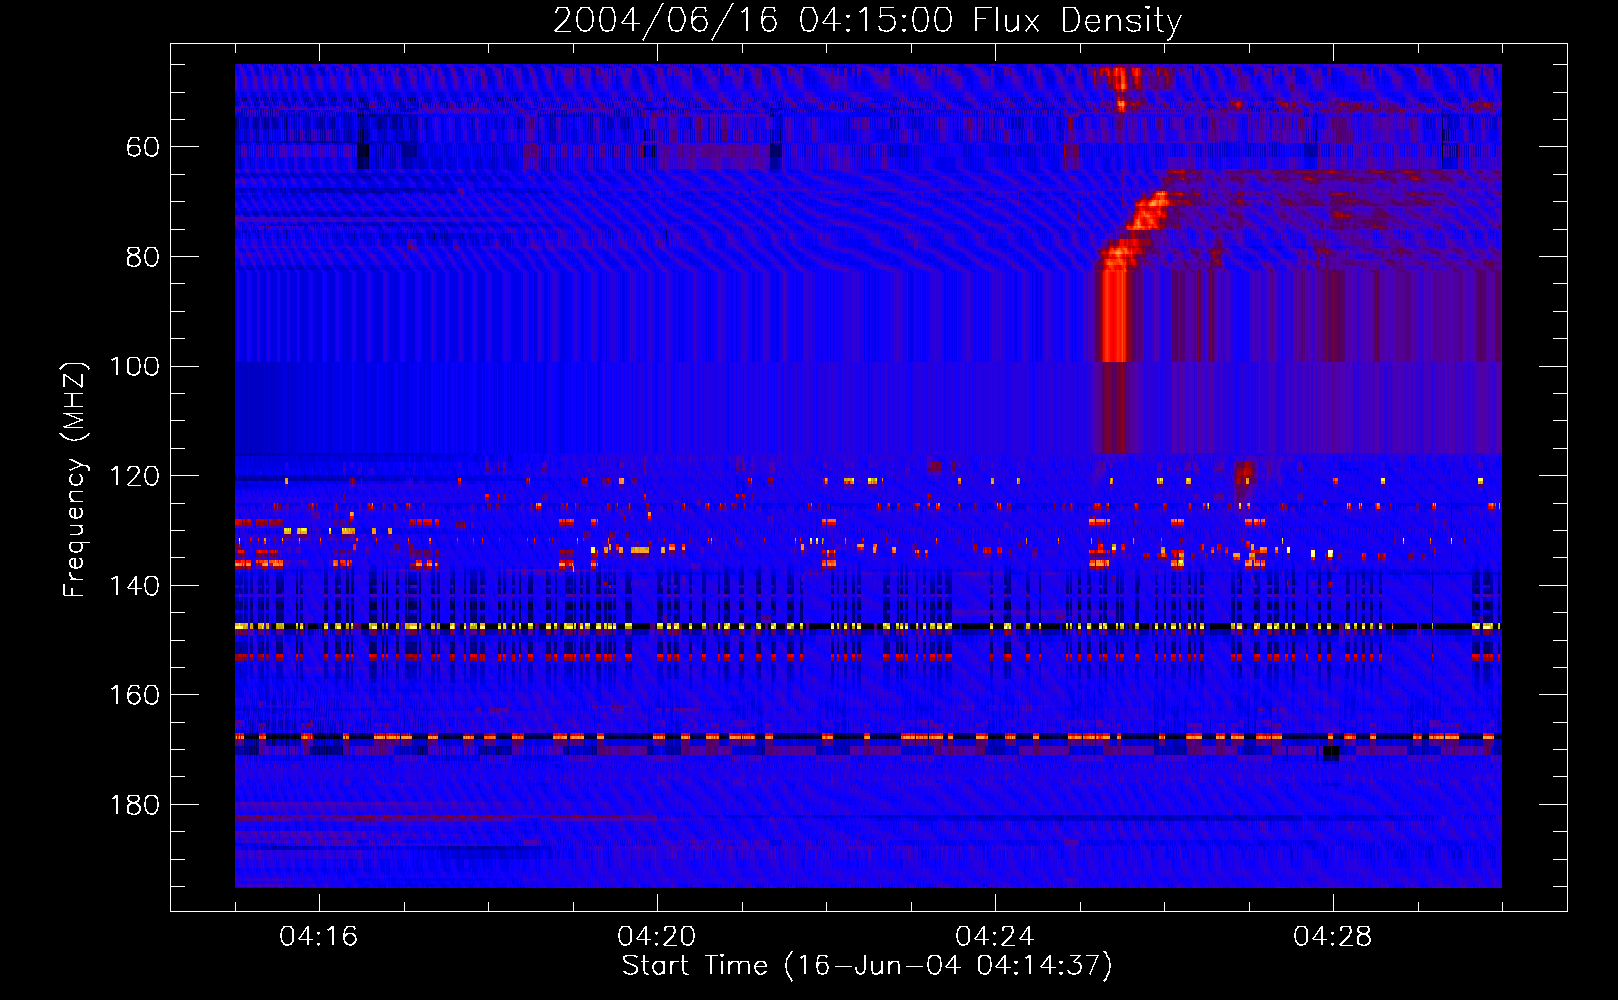The height and width of the screenshot is (1000, 1618).
Task: Click the 100 frequency tick label
Action: tap(134, 367)
